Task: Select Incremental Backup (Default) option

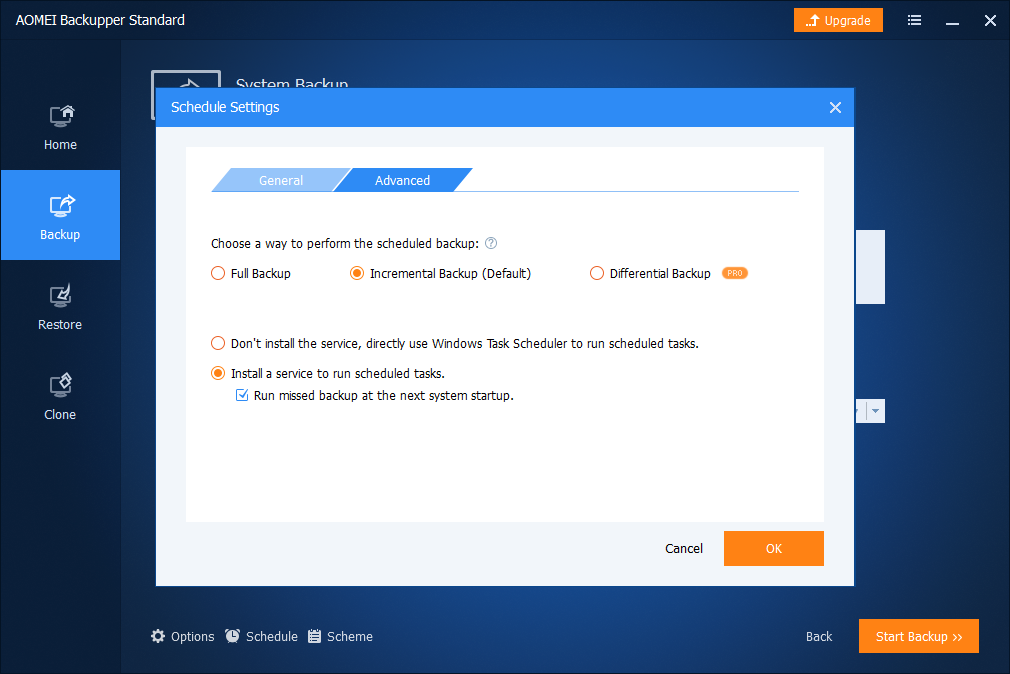Action: click(357, 273)
